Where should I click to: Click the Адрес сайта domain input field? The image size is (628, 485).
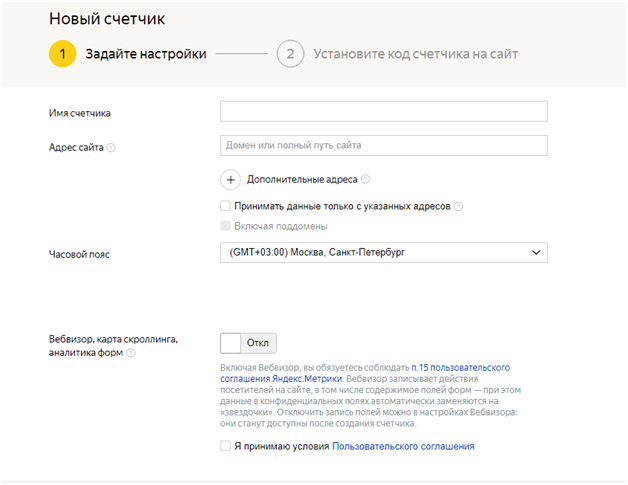click(x=383, y=146)
